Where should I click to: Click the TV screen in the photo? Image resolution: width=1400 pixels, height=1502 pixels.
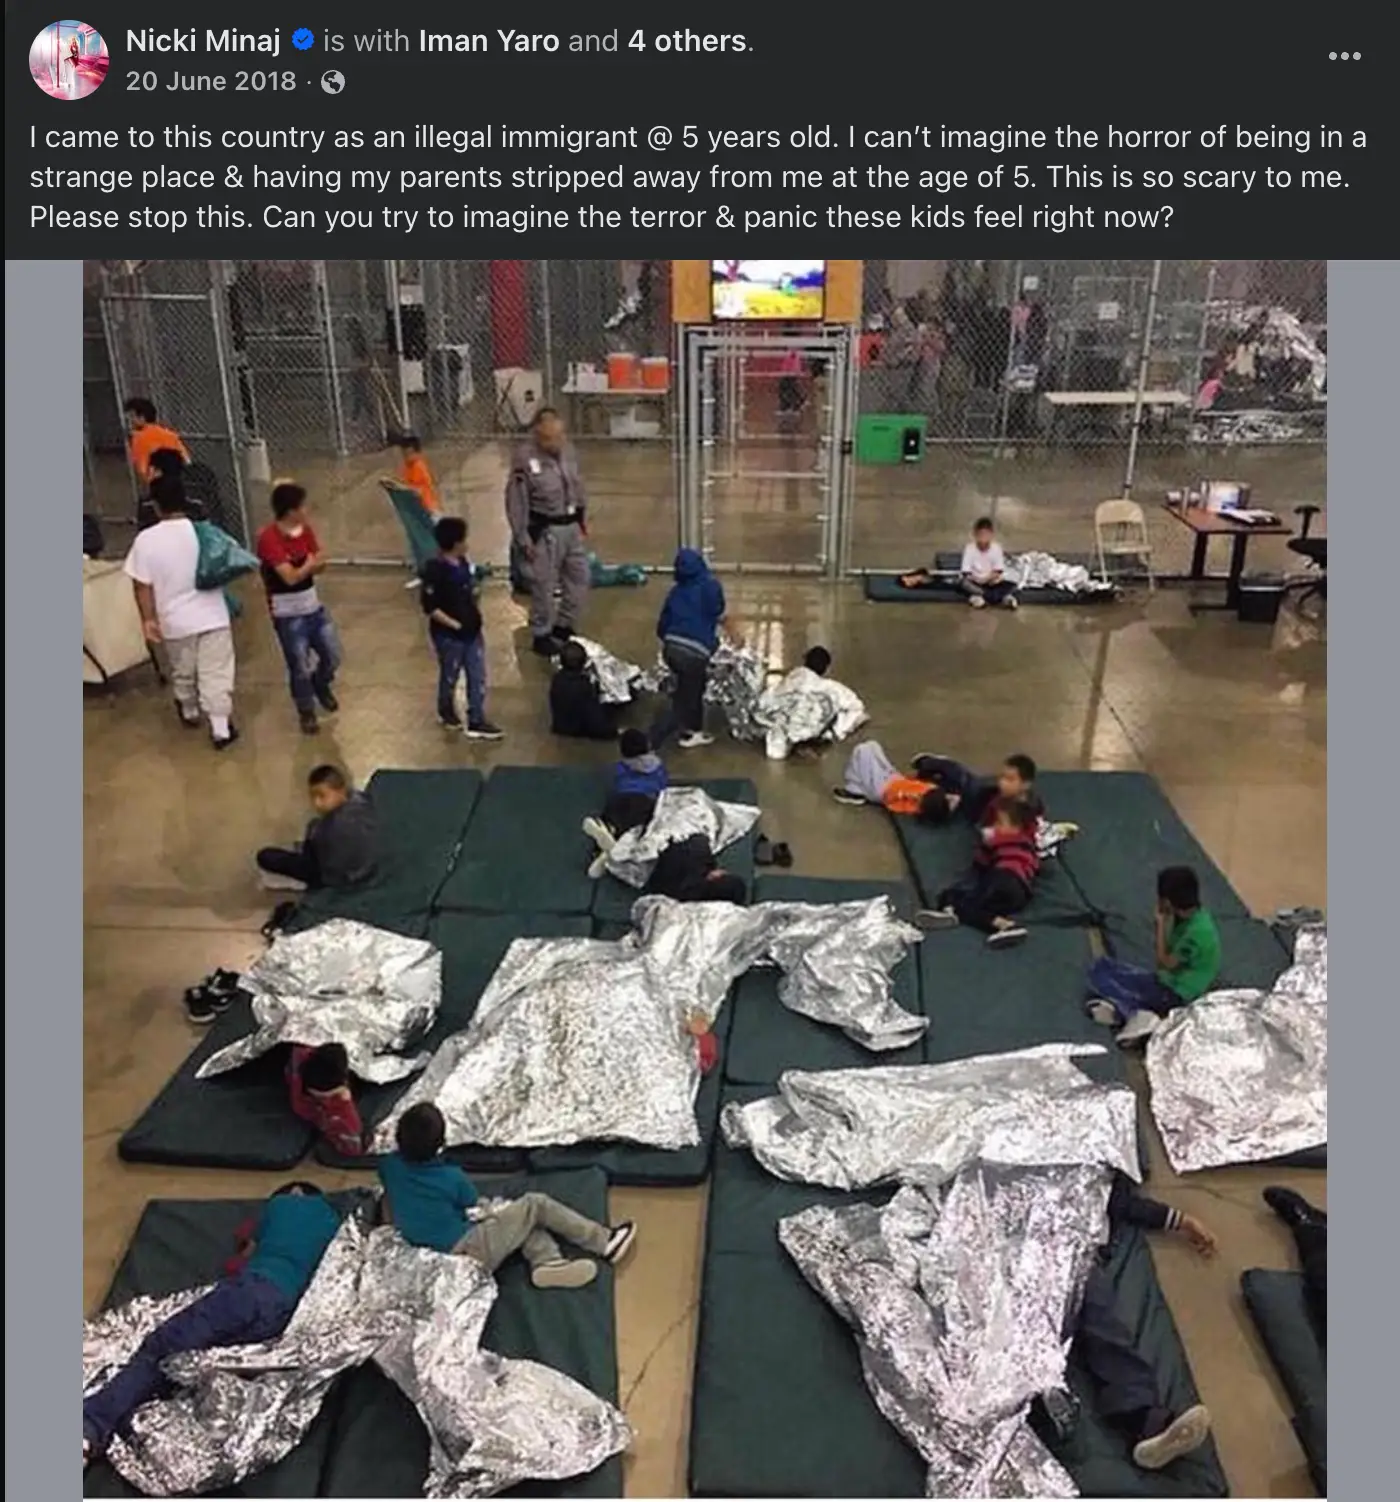point(768,289)
